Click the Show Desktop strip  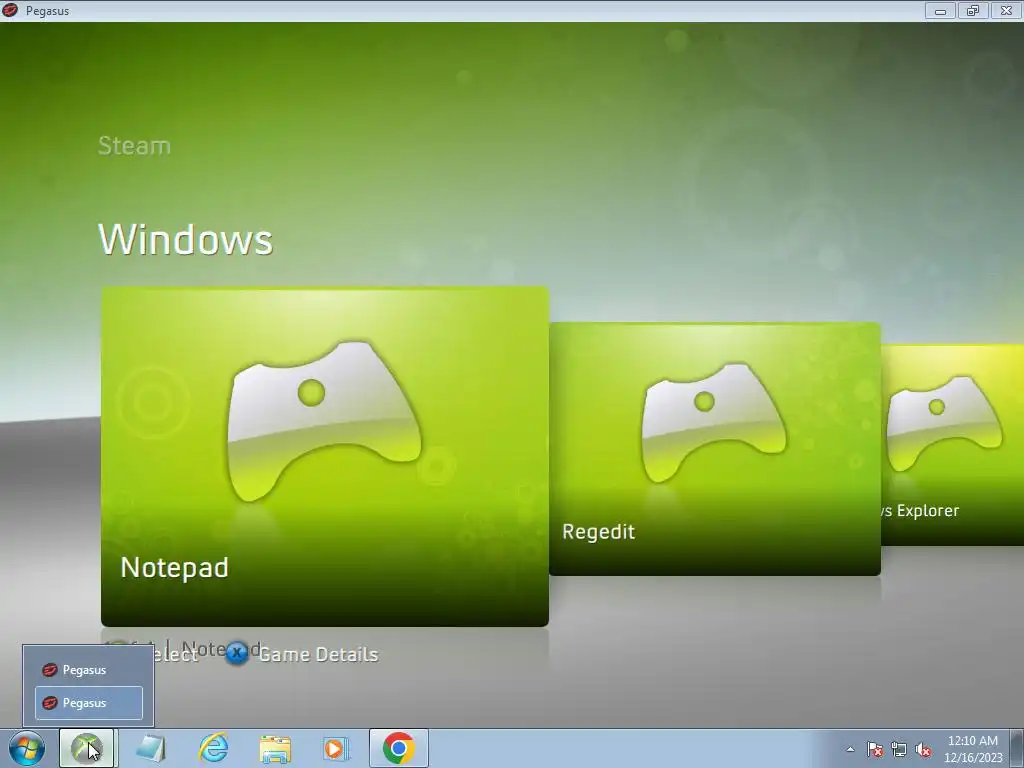[x=1017, y=748]
